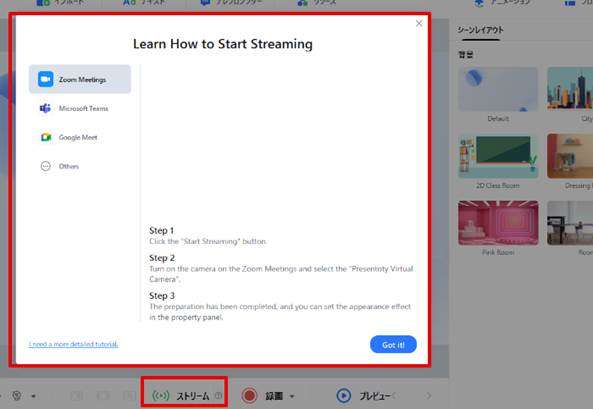Image resolution: width=593 pixels, height=409 pixels.
Task: Start recording with the 録画 button
Action: tap(262, 396)
